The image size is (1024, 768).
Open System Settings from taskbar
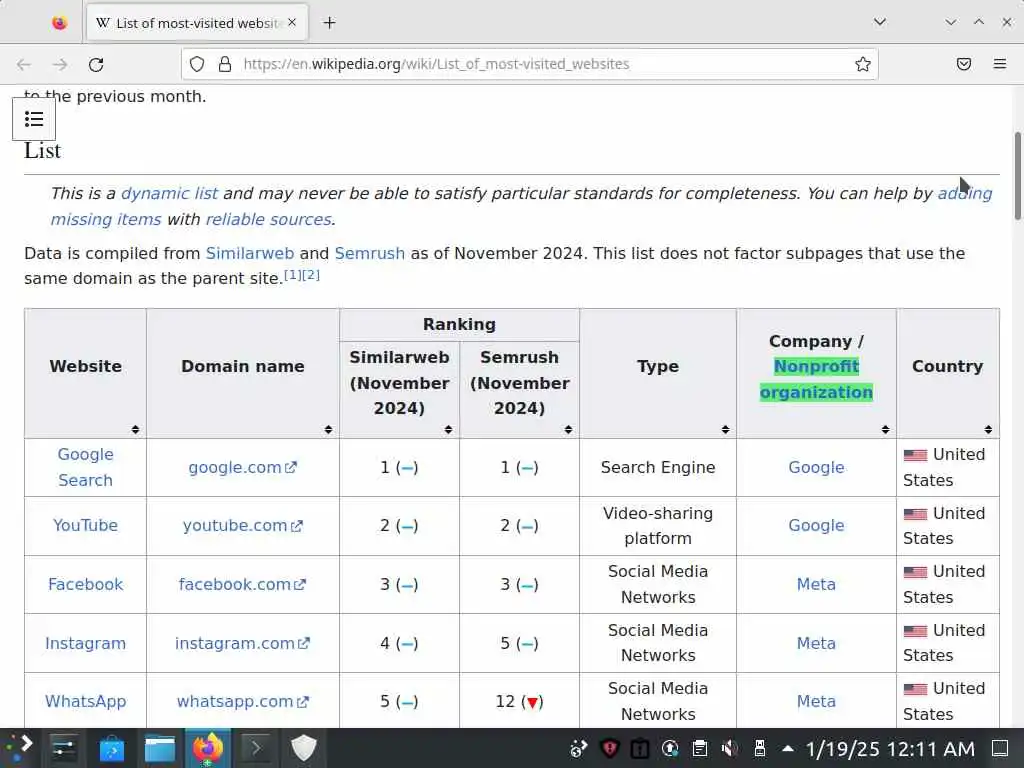tap(63, 748)
